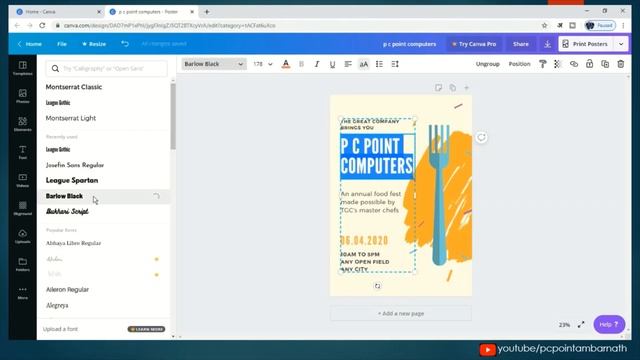Click the page notes icon above canvas

pos(438,87)
